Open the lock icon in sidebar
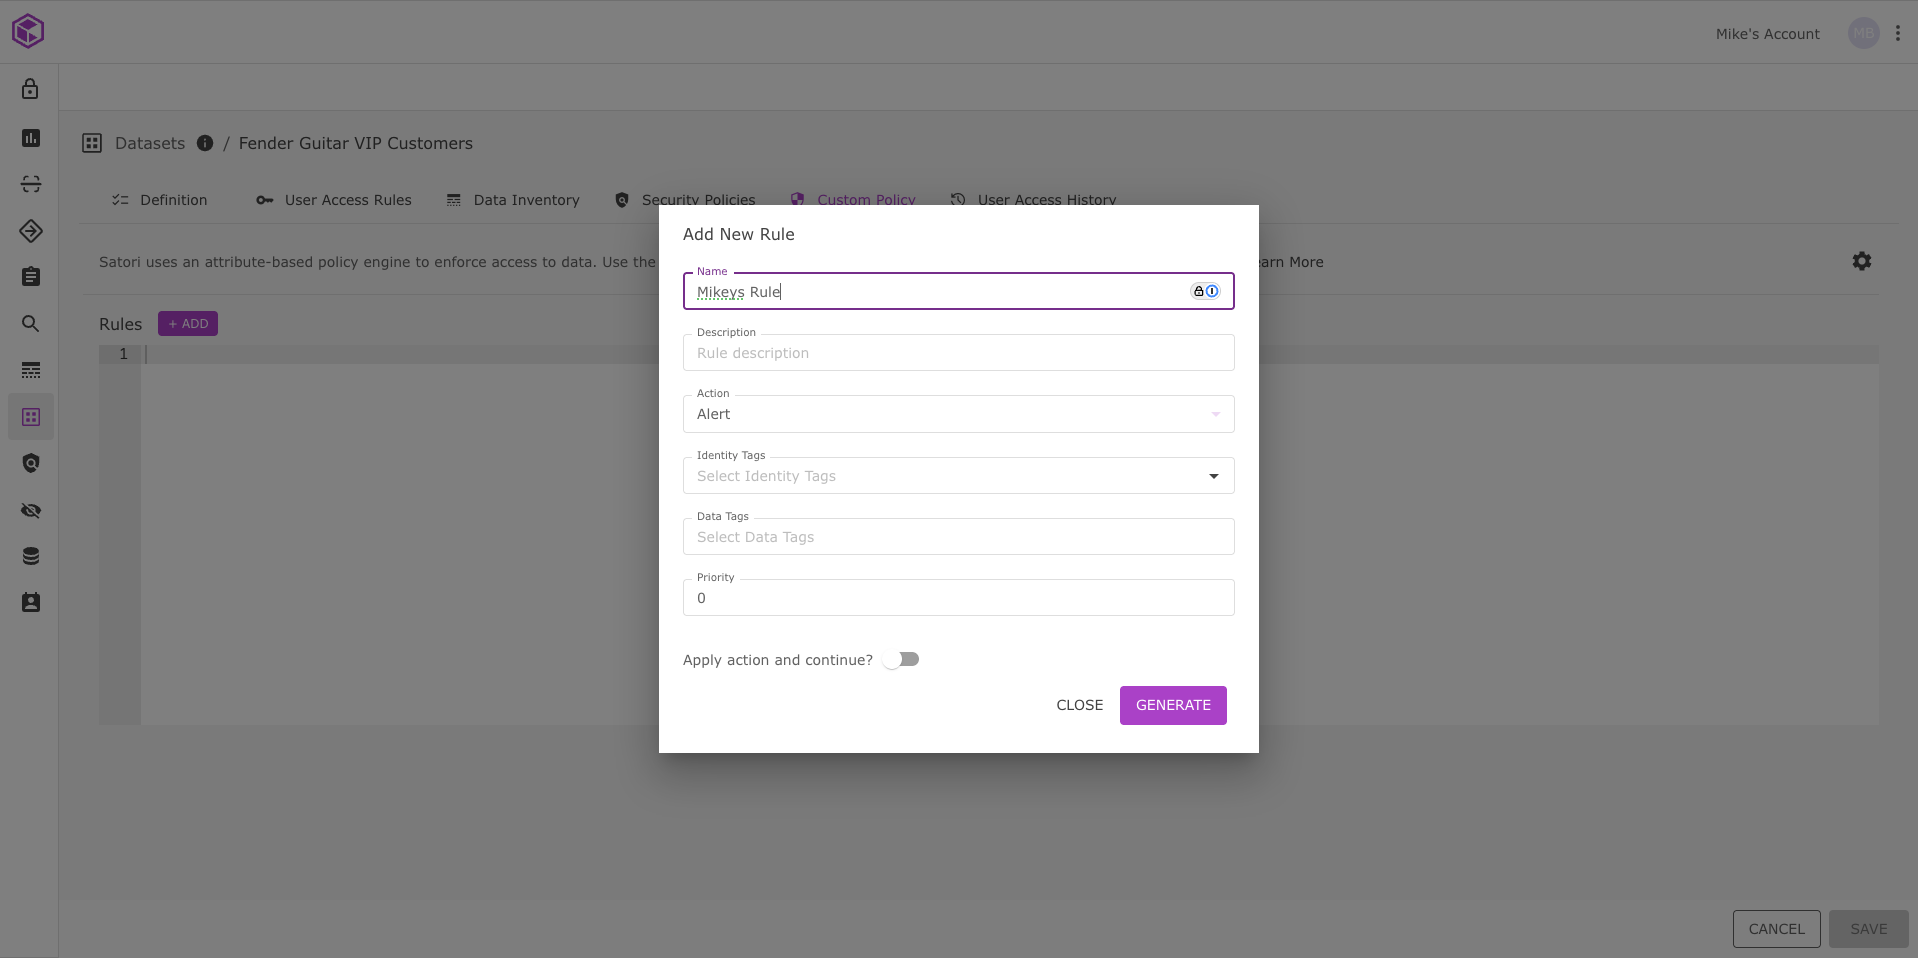This screenshot has width=1918, height=958. [x=30, y=89]
